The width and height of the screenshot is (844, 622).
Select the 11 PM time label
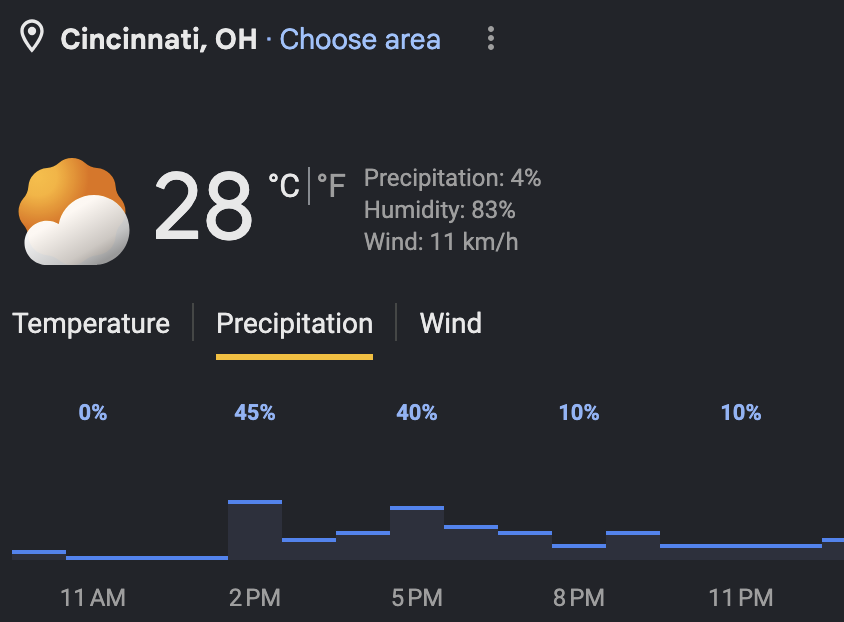click(741, 598)
